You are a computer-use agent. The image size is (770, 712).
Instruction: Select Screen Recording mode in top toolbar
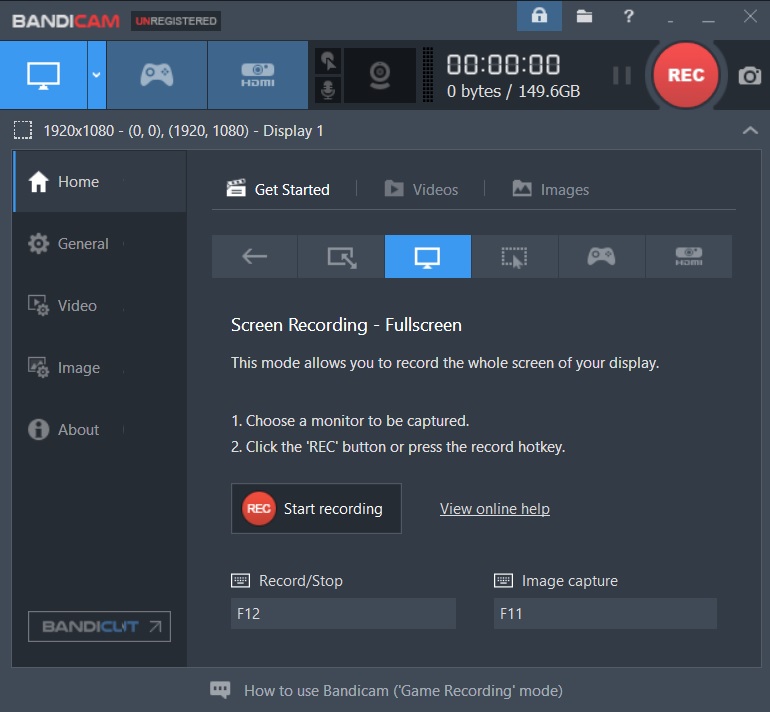tap(43, 75)
